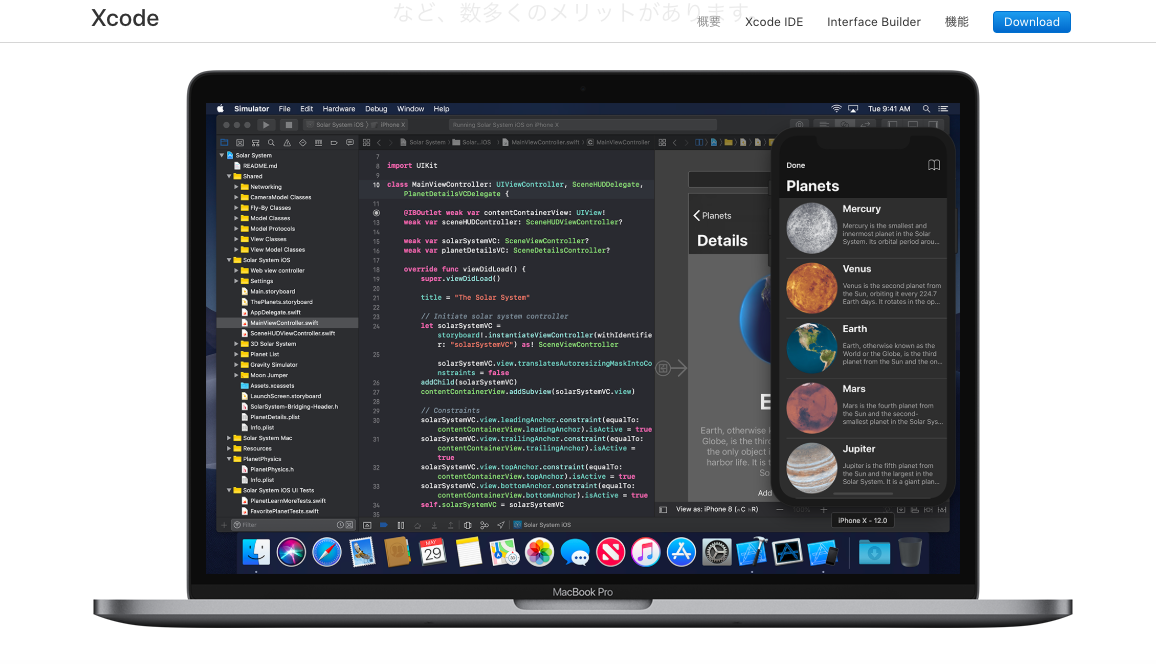Viewport: 1156px width, 664px height.
Task: Click the IBOutlet connection circle in gutter
Action: (376, 213)
